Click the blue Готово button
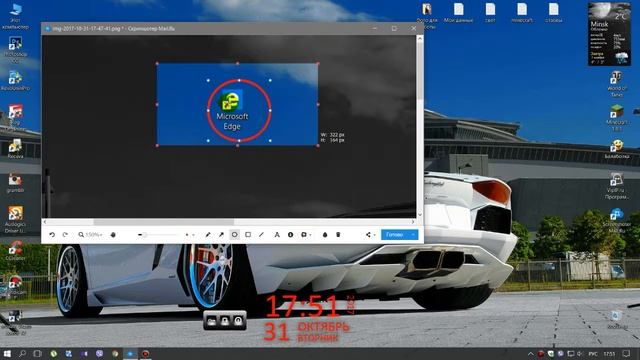Screen dimensions: 640x360 [x=395, y=235]
